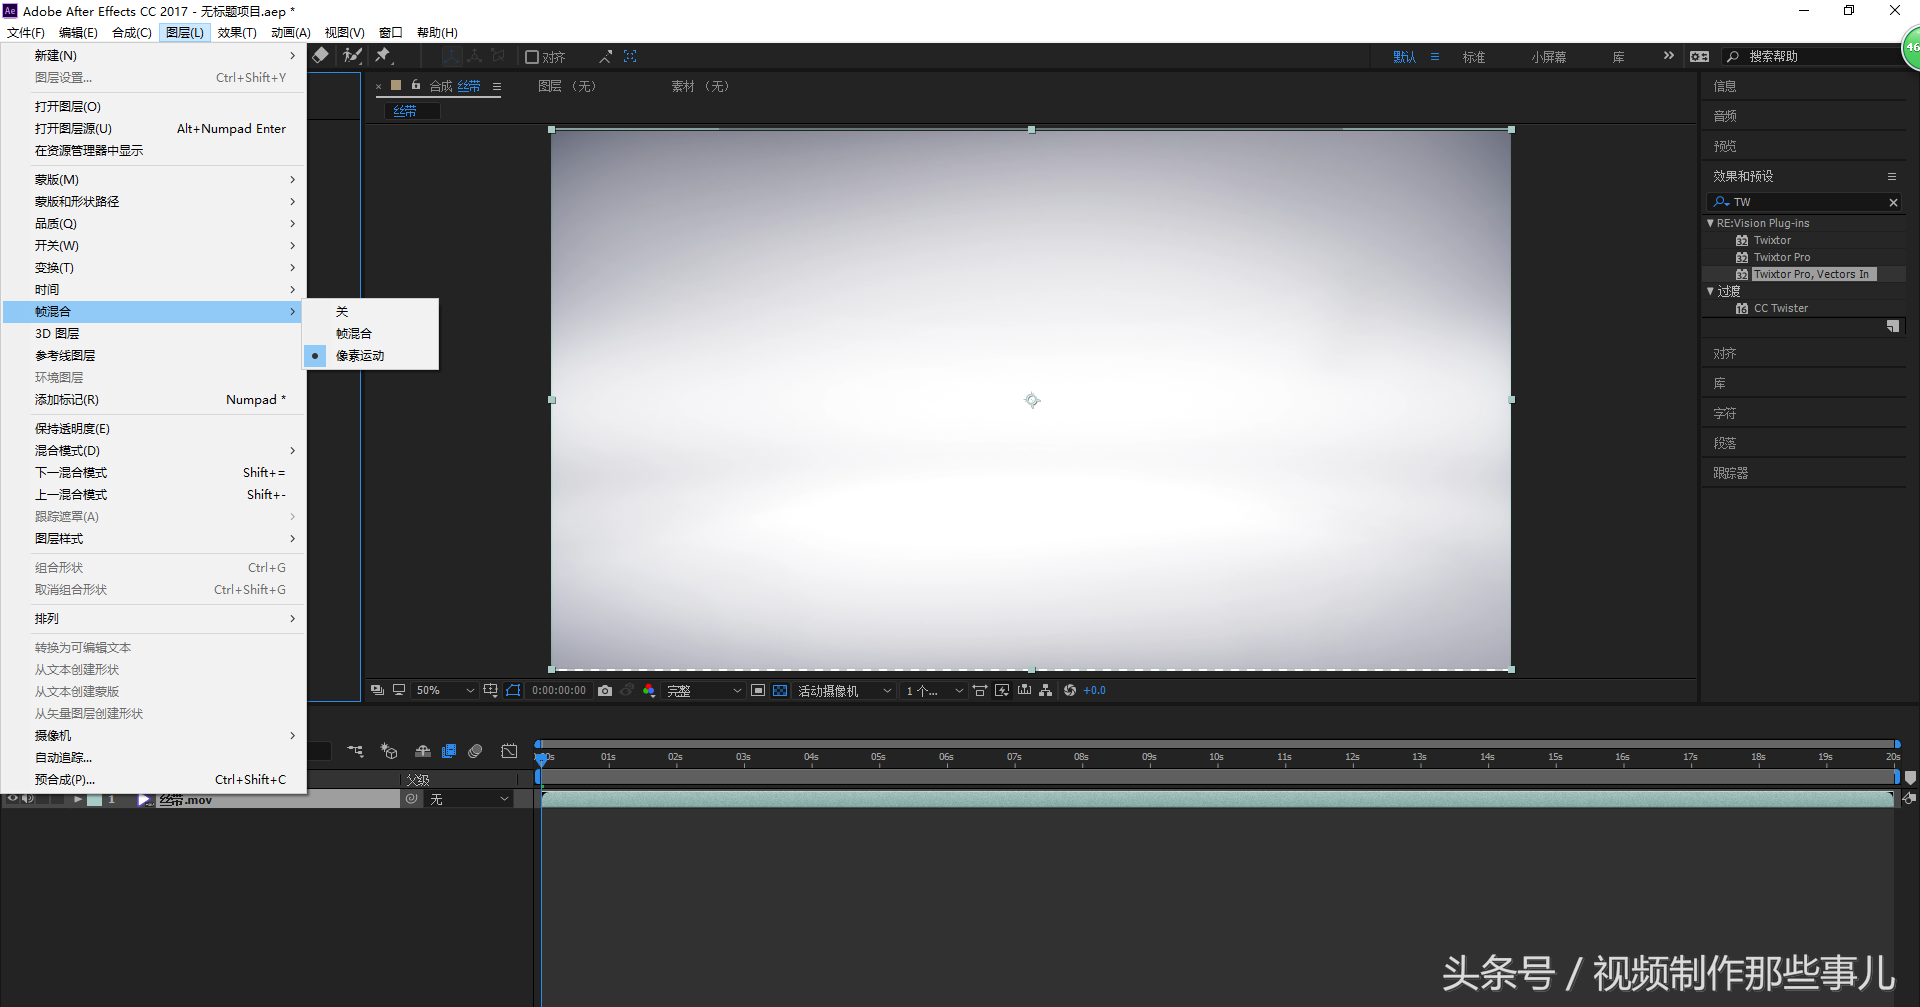The image size is (1920, 1007).
Task: Toggle frame blending for all layers
Action: pos(449,751)
